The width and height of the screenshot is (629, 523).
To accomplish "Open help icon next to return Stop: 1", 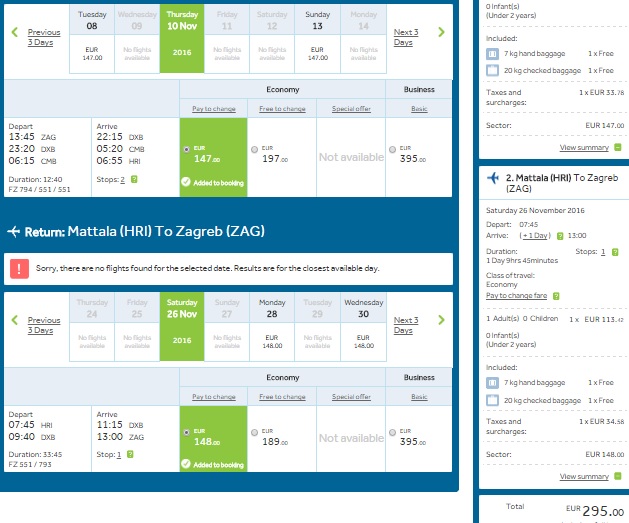I will click(132, 454).
